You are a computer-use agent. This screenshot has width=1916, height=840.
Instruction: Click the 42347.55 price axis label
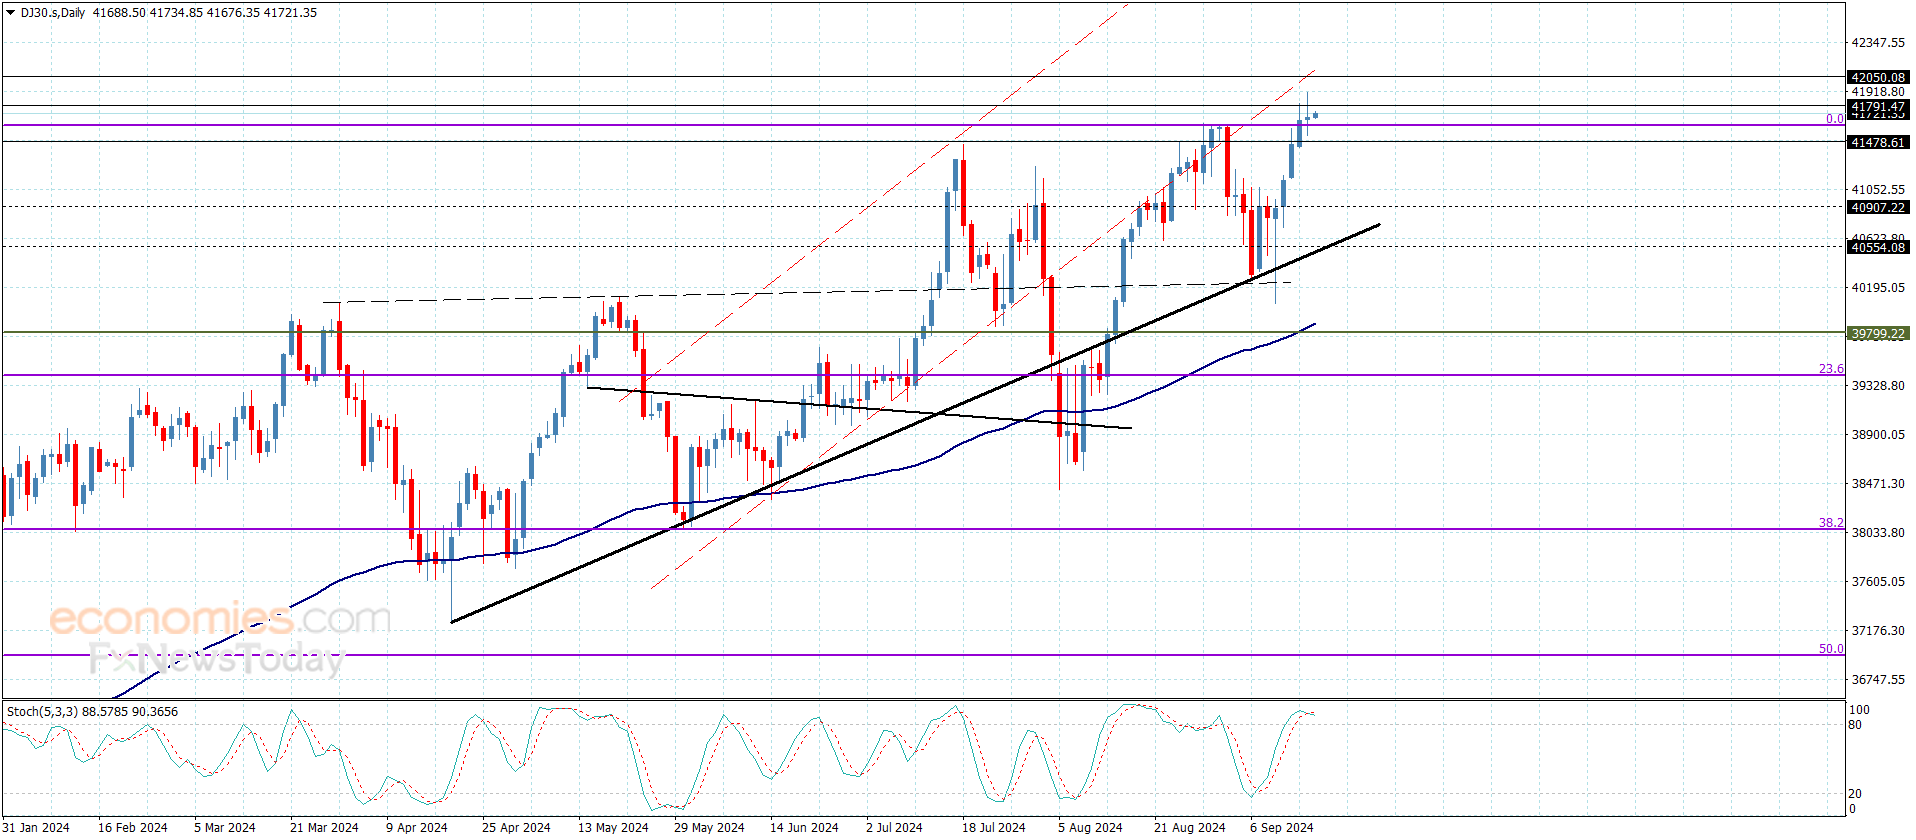tap(1878, 43)
